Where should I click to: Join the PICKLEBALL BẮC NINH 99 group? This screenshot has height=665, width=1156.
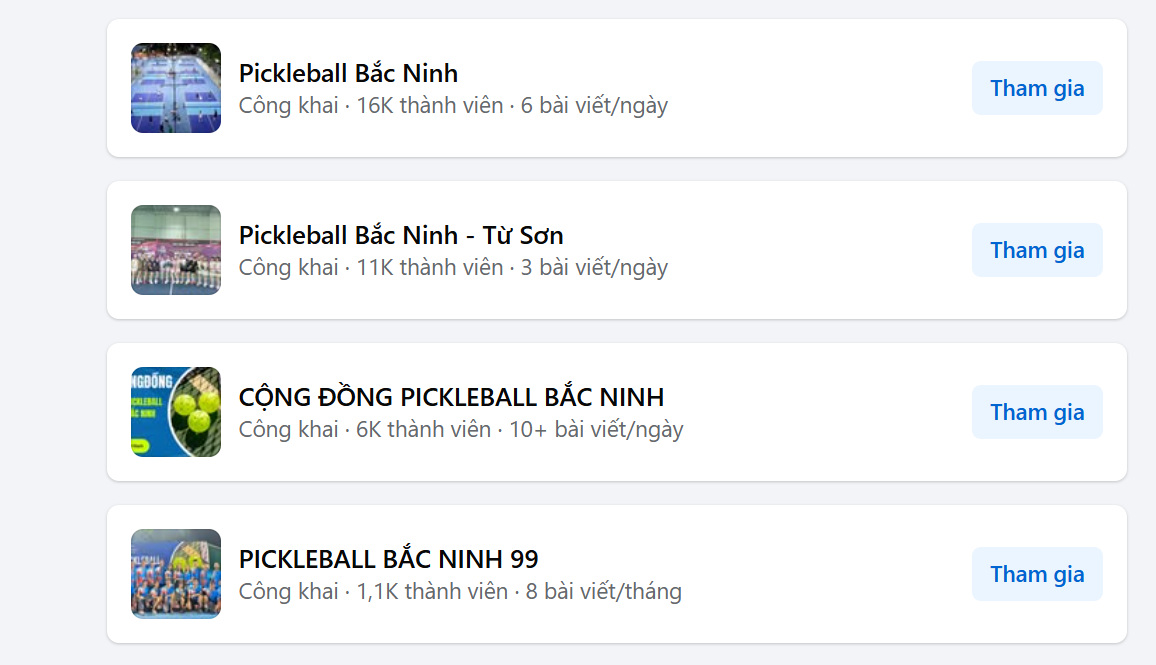[1037, 574]
